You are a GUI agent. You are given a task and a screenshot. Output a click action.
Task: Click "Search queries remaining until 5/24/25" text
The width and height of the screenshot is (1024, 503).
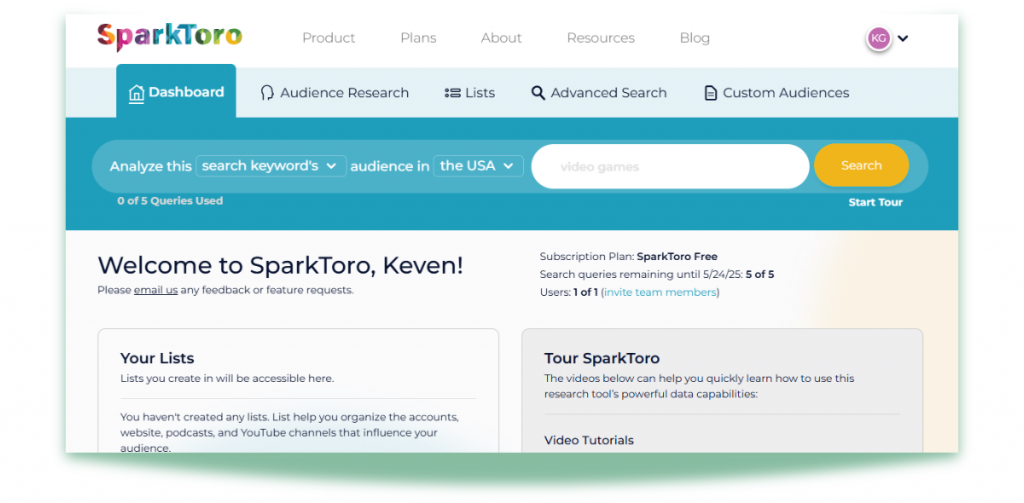point(641,274)
